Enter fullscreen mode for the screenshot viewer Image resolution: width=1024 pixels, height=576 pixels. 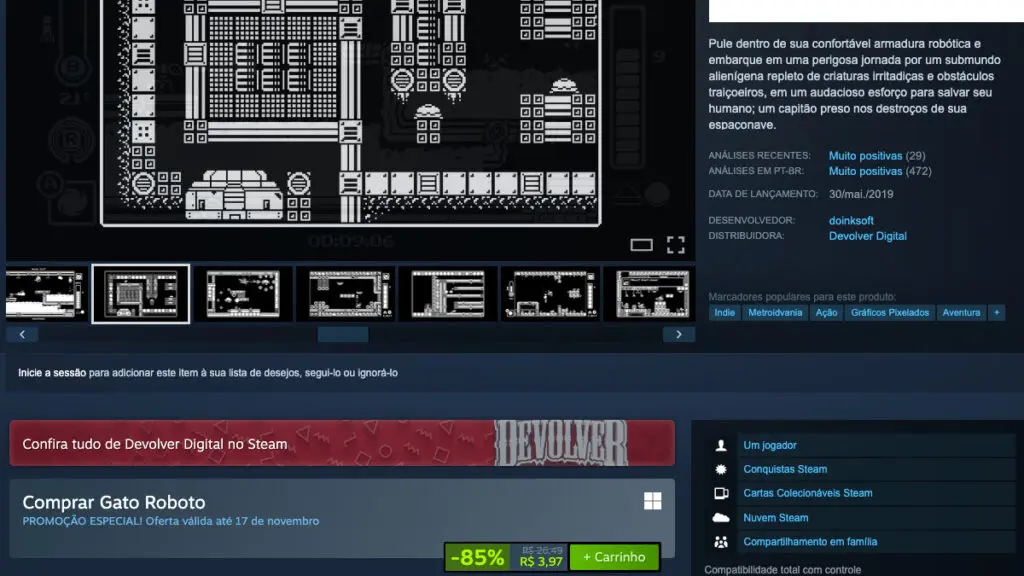(x=675, y=243)
